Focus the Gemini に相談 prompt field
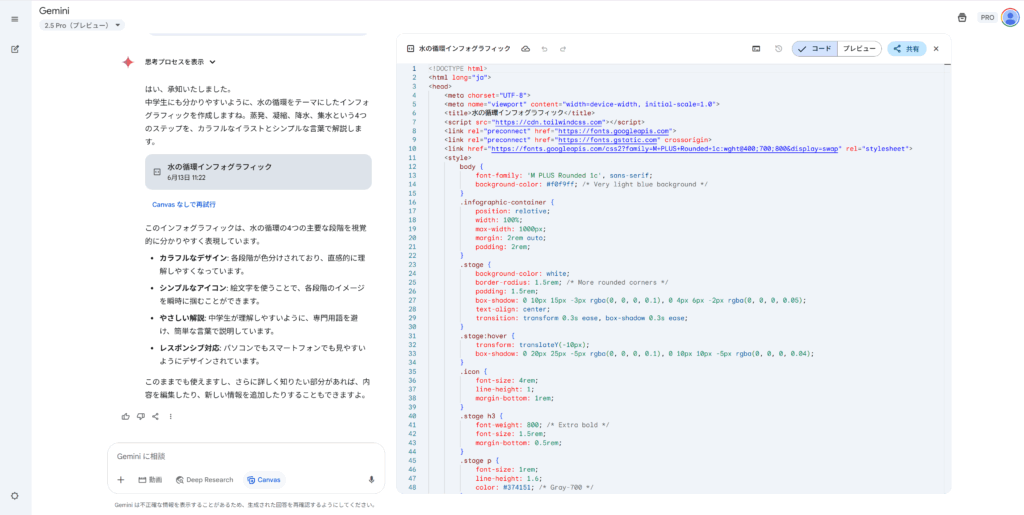 246,456
